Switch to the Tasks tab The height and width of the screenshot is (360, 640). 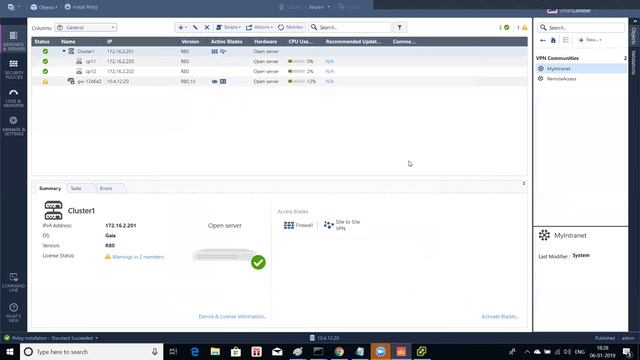click(76, 188)
